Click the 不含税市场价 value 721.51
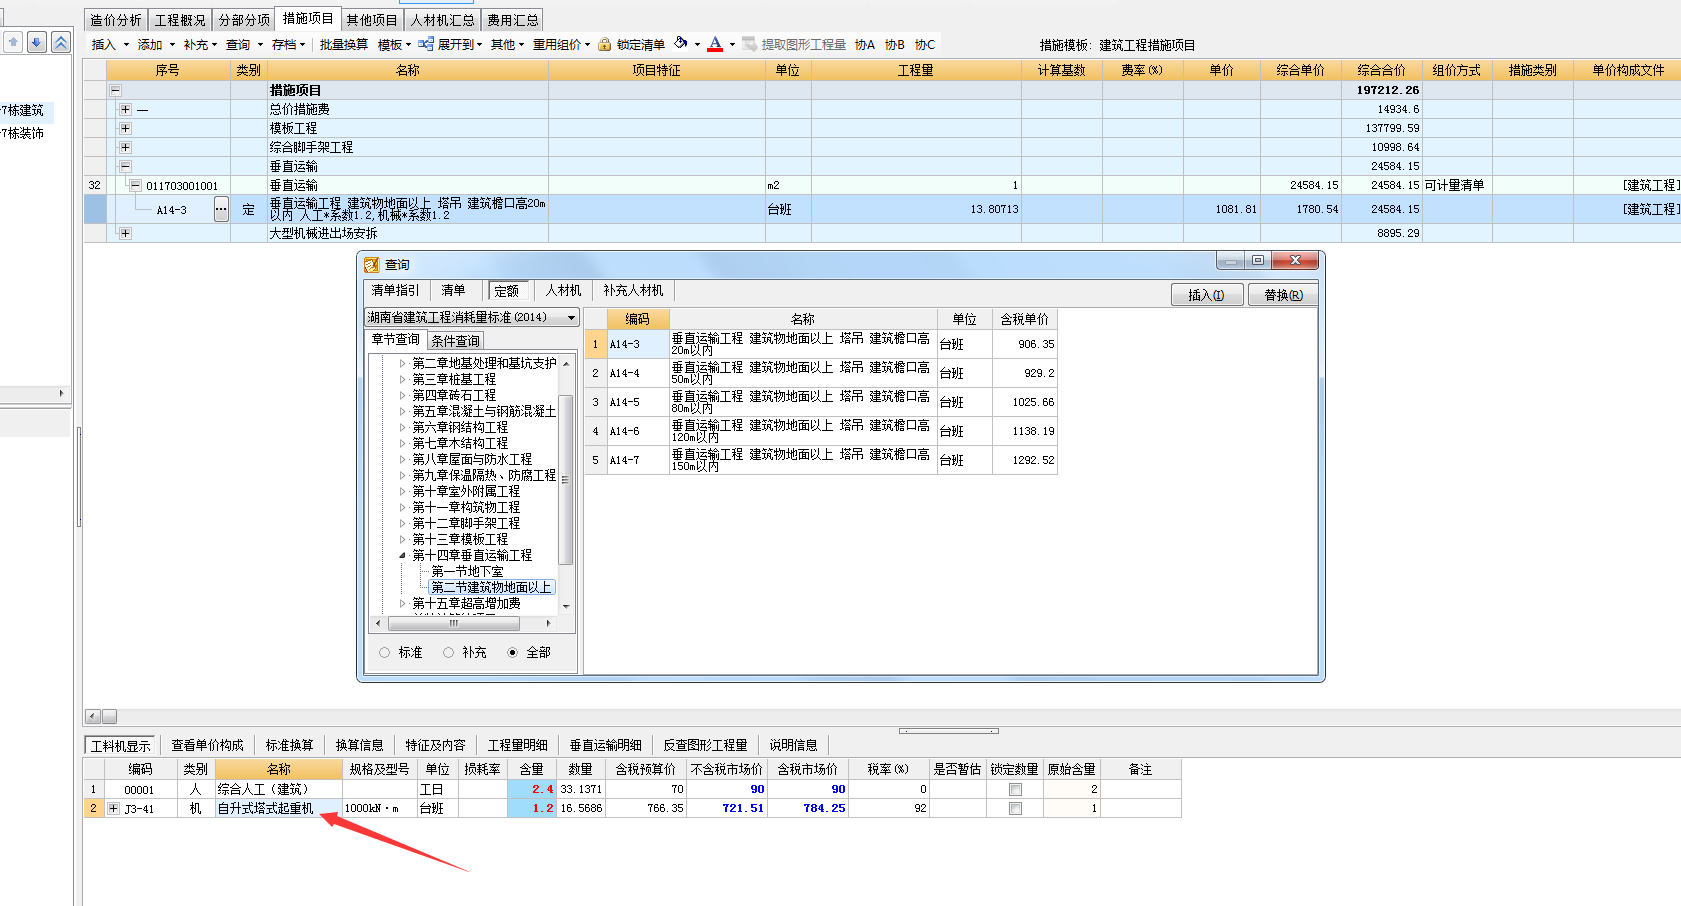Screen dimensions: 1681x906 pyautogui.click(x=727, y=808)
